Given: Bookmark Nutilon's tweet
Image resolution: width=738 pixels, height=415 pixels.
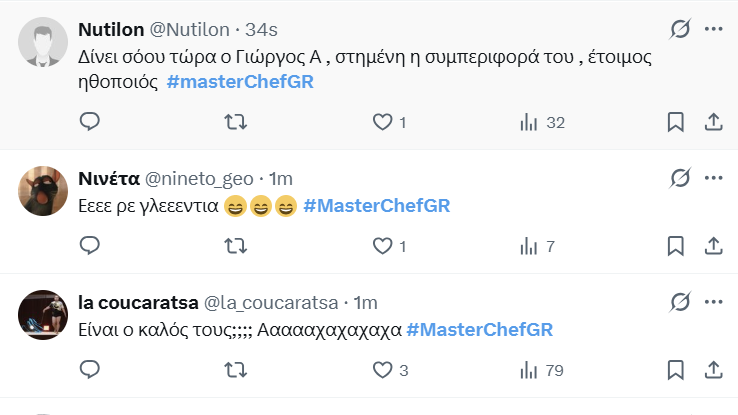Looking at the screenshot, I should [x=676, y=122].
